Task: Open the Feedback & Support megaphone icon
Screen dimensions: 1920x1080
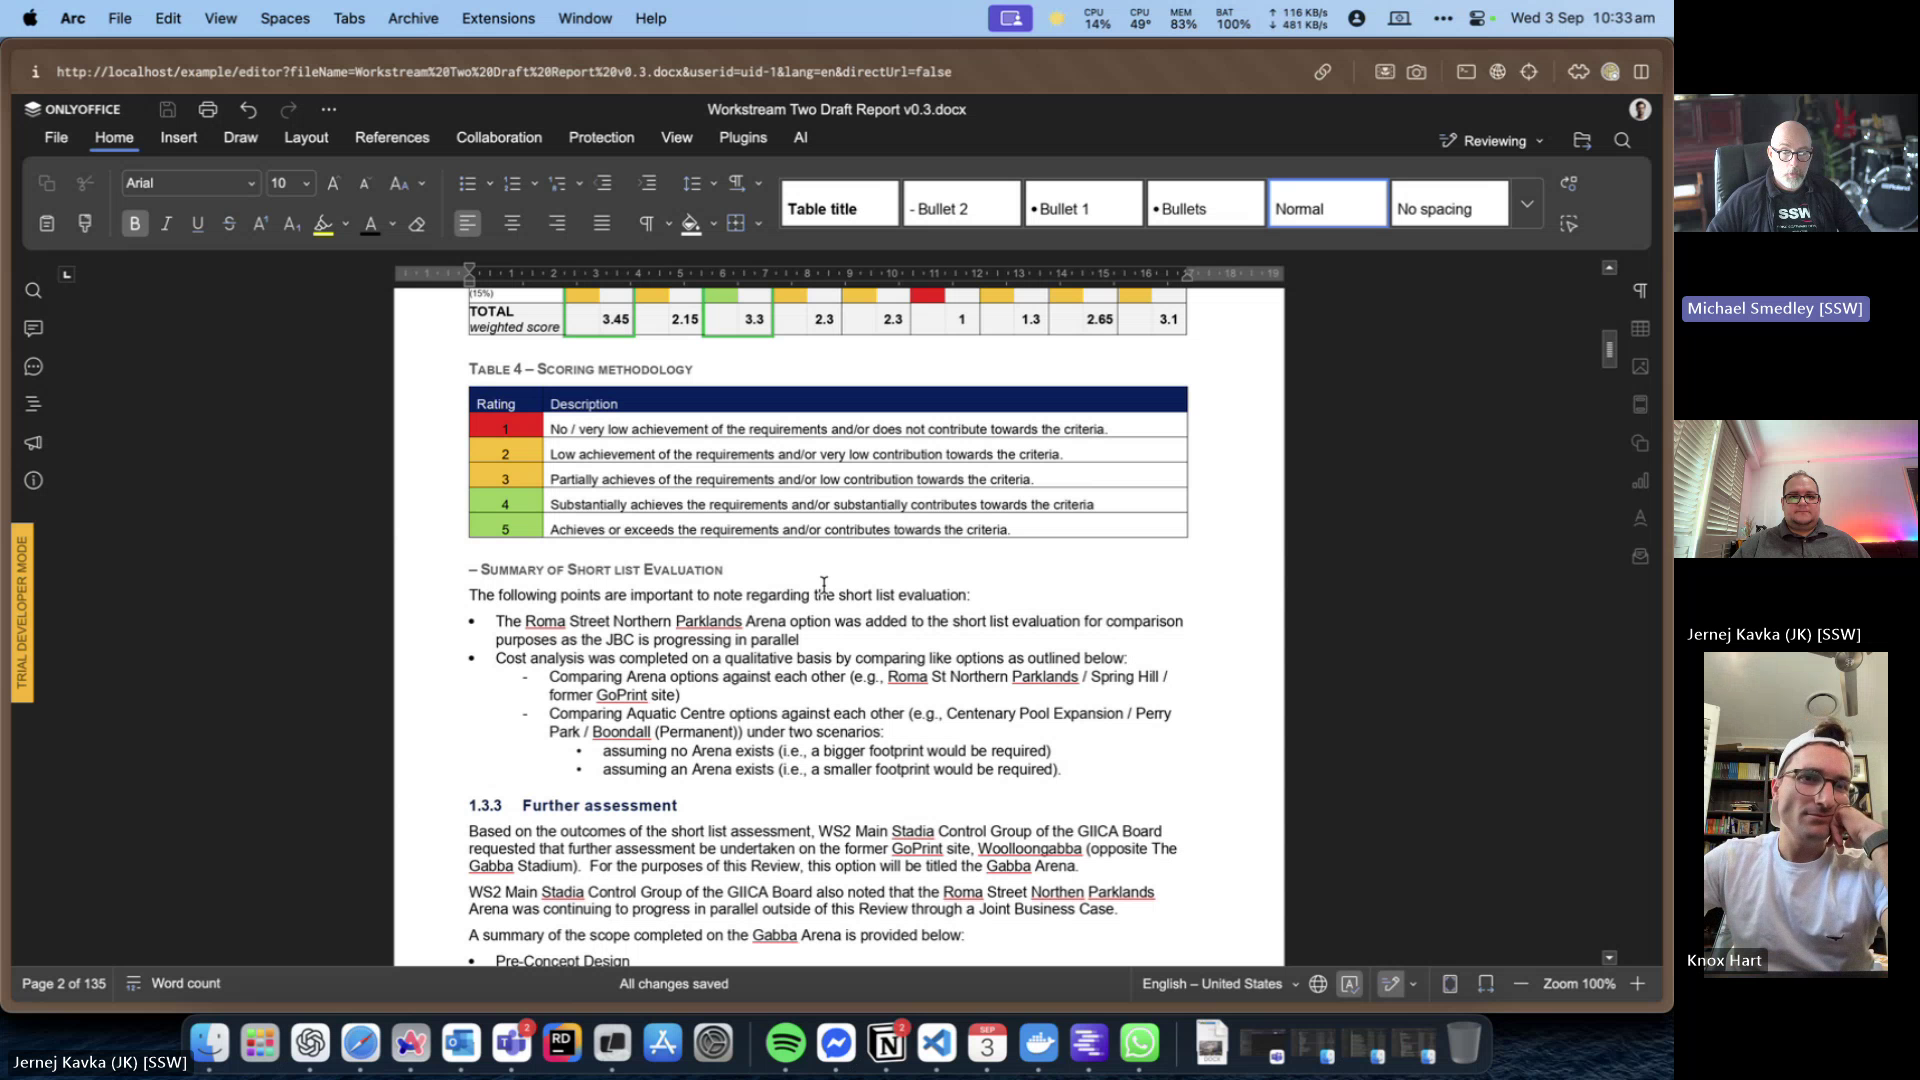Action: [33, 443]
